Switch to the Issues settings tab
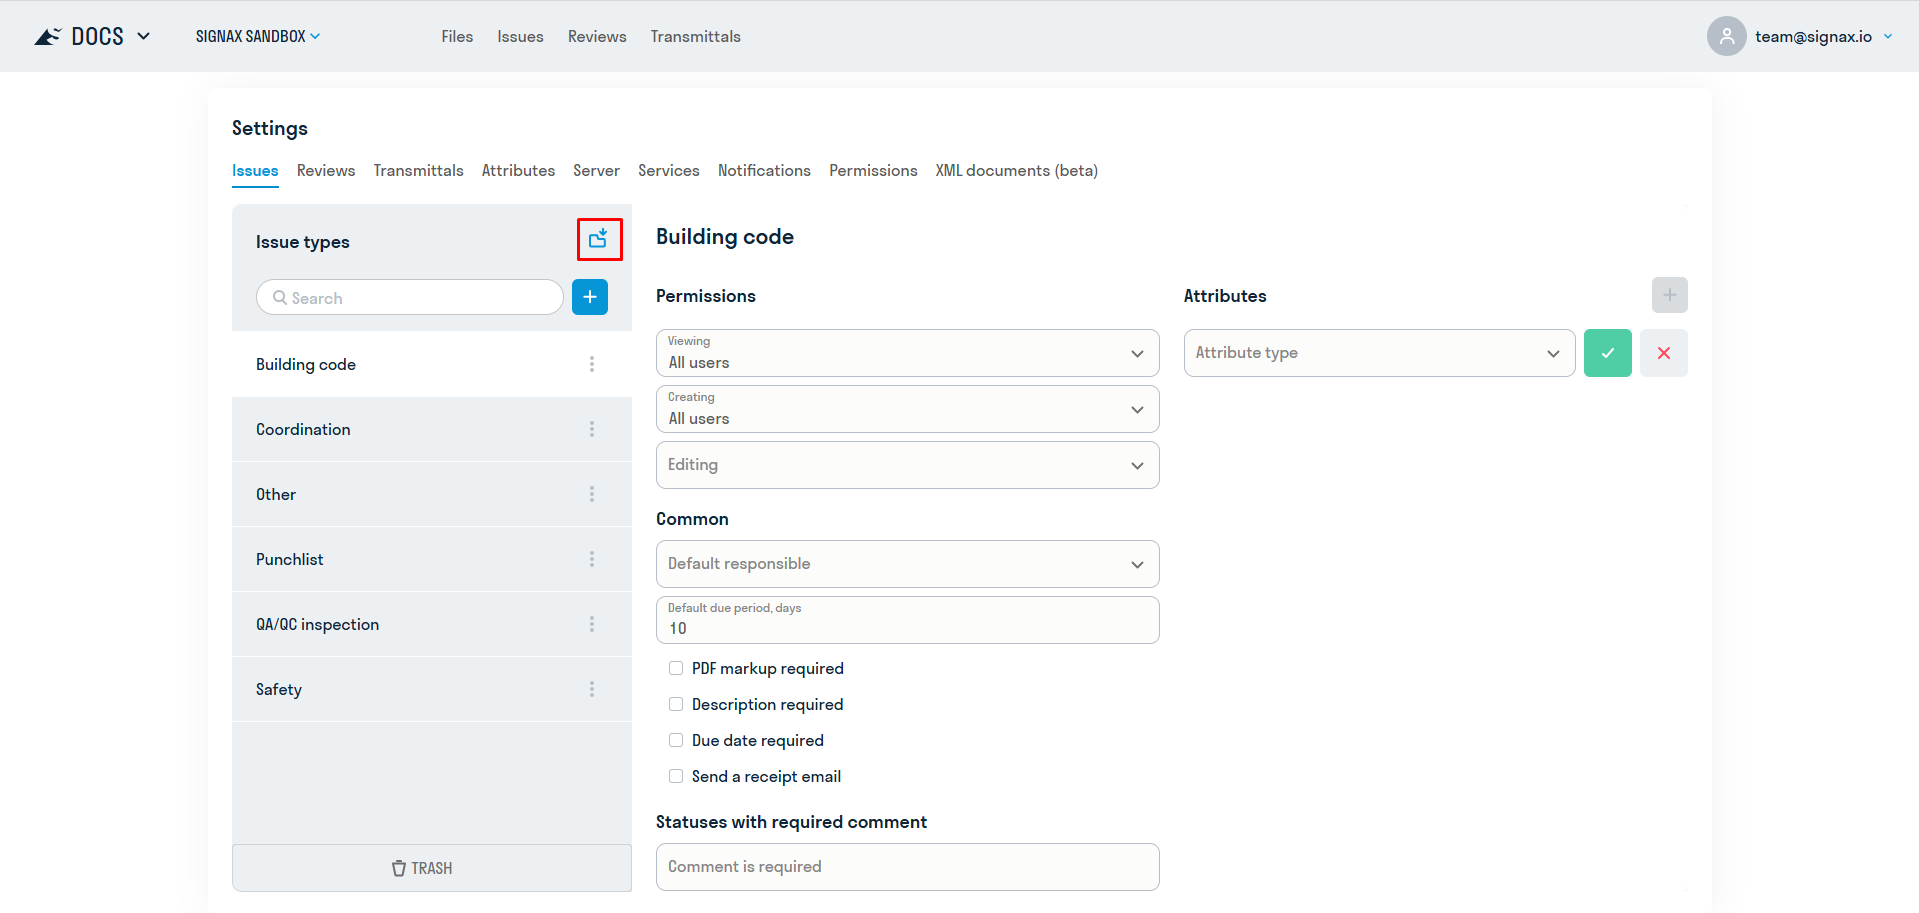Screen dimensions: 1919x913 tap(255, 171)
